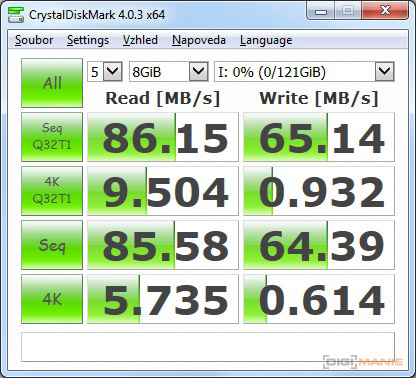Click the Seq Q32T1 write value 65.14

319,137
